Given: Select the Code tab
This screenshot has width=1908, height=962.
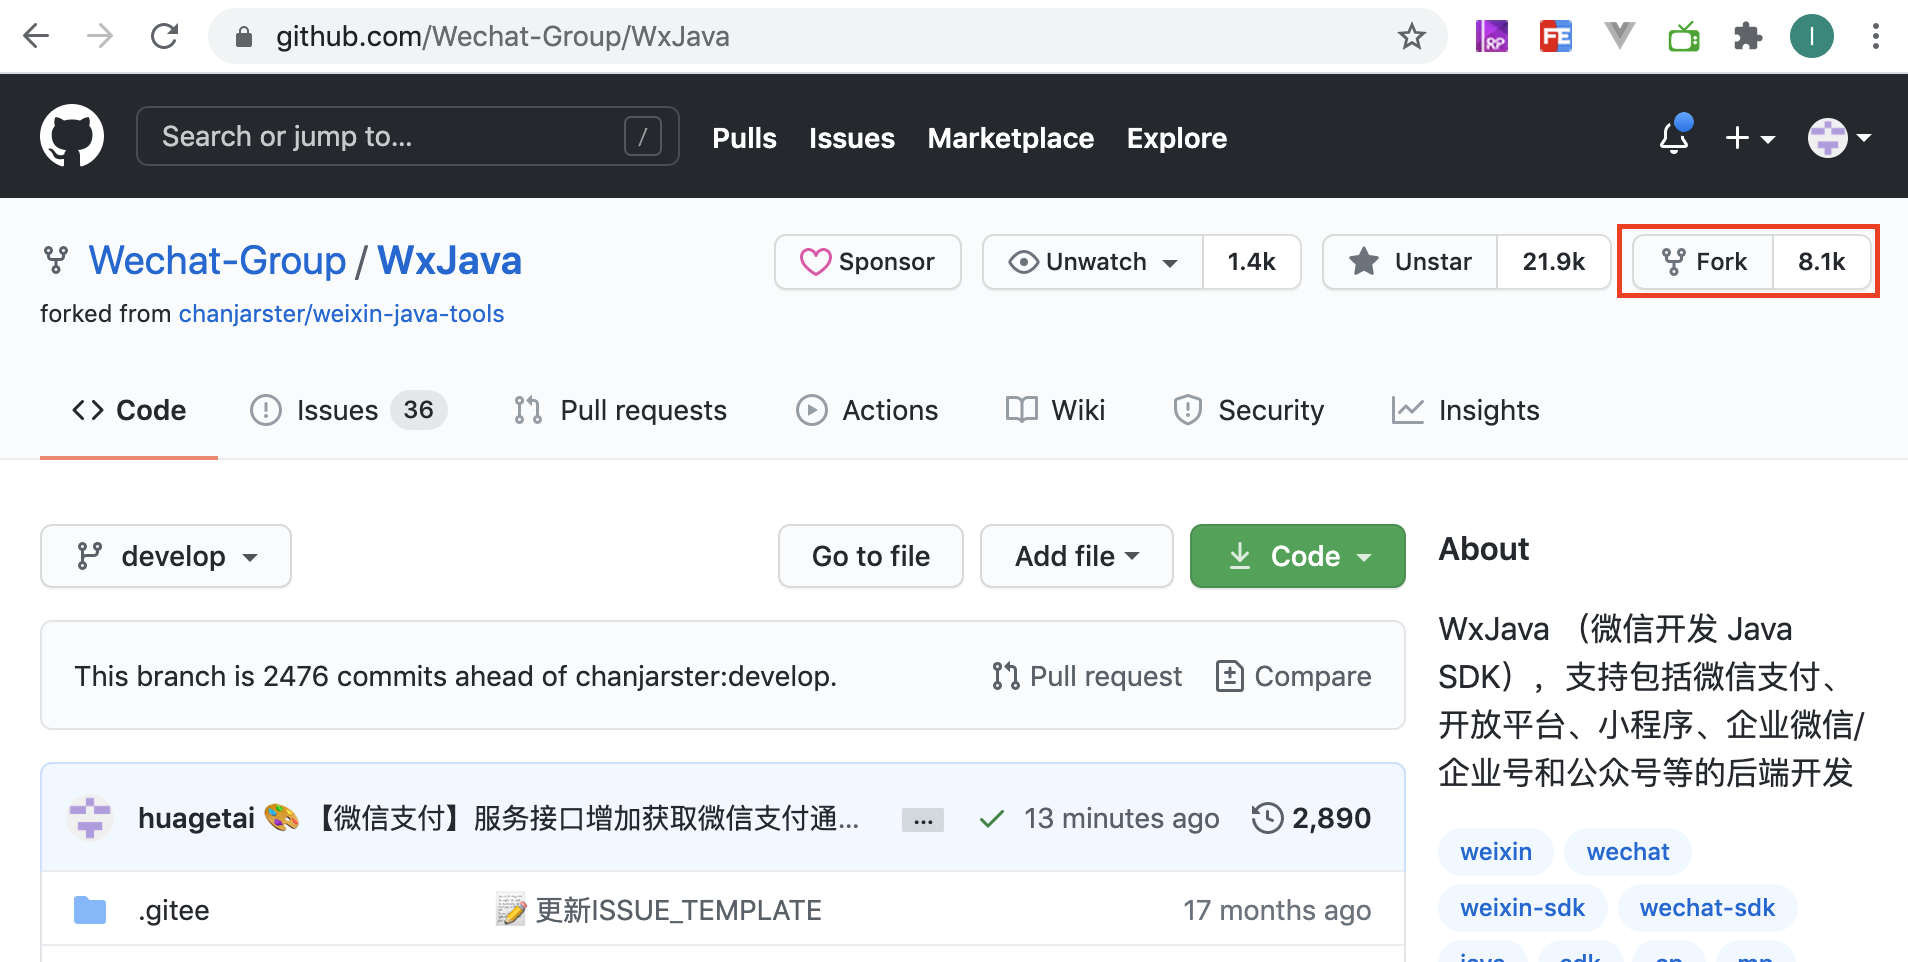Looking at the screenshot, I should click(x=129, y=410).
